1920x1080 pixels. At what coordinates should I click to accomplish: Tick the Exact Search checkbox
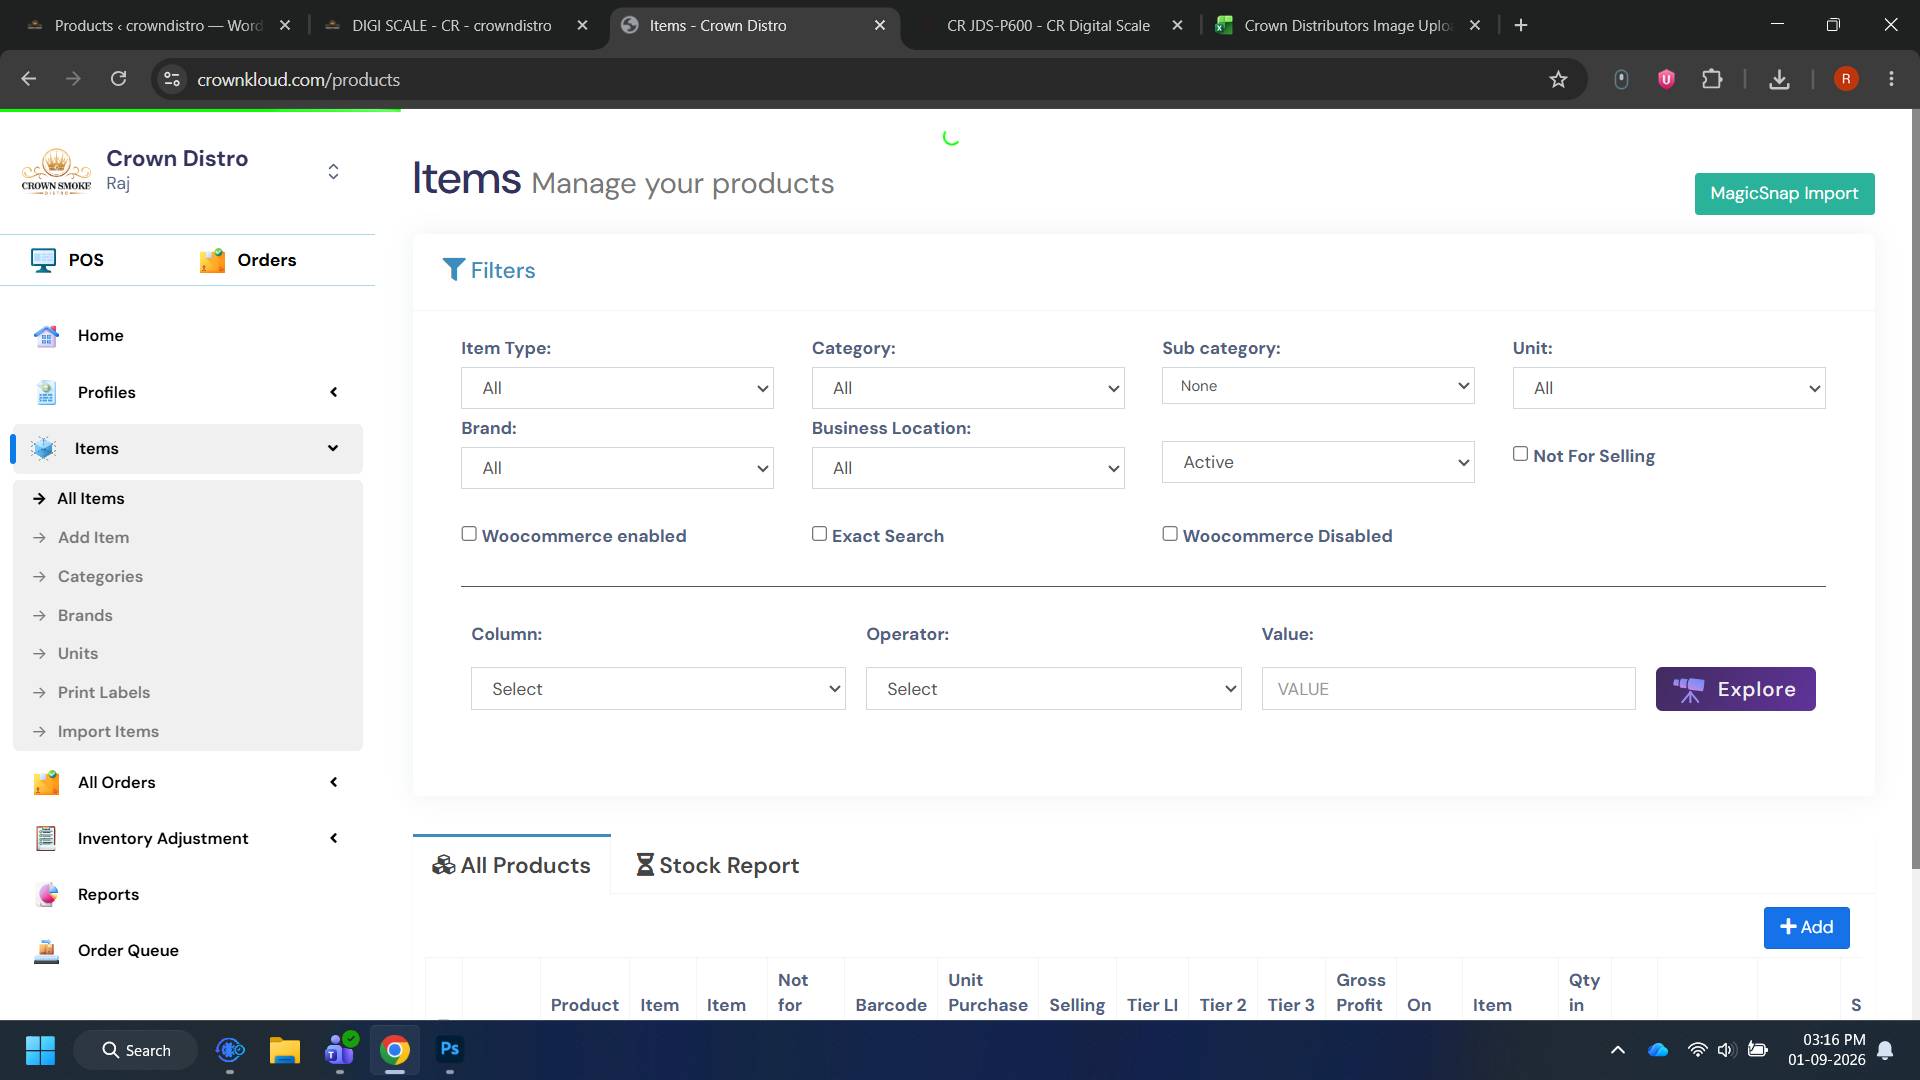pyautogui.click(x=819, y=534)
